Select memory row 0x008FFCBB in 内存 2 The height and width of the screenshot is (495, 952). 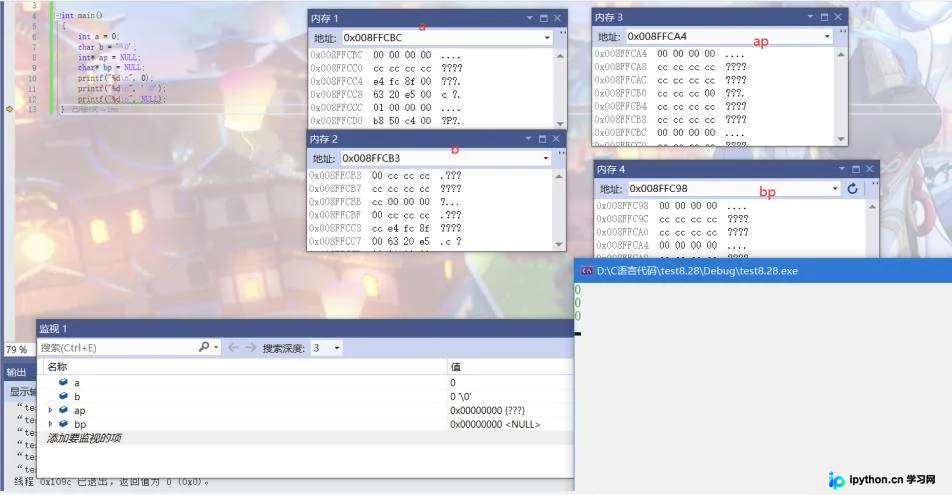click(385, 202)
